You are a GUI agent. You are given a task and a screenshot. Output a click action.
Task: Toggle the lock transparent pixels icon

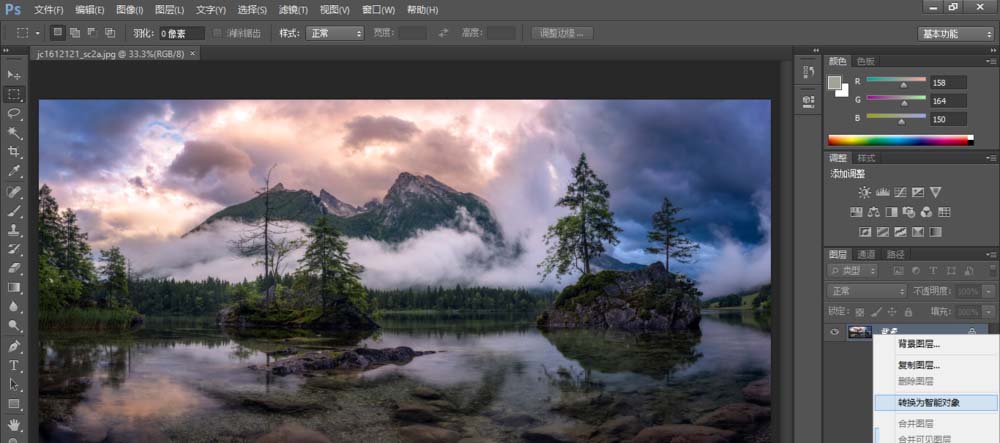coord(859,312)
